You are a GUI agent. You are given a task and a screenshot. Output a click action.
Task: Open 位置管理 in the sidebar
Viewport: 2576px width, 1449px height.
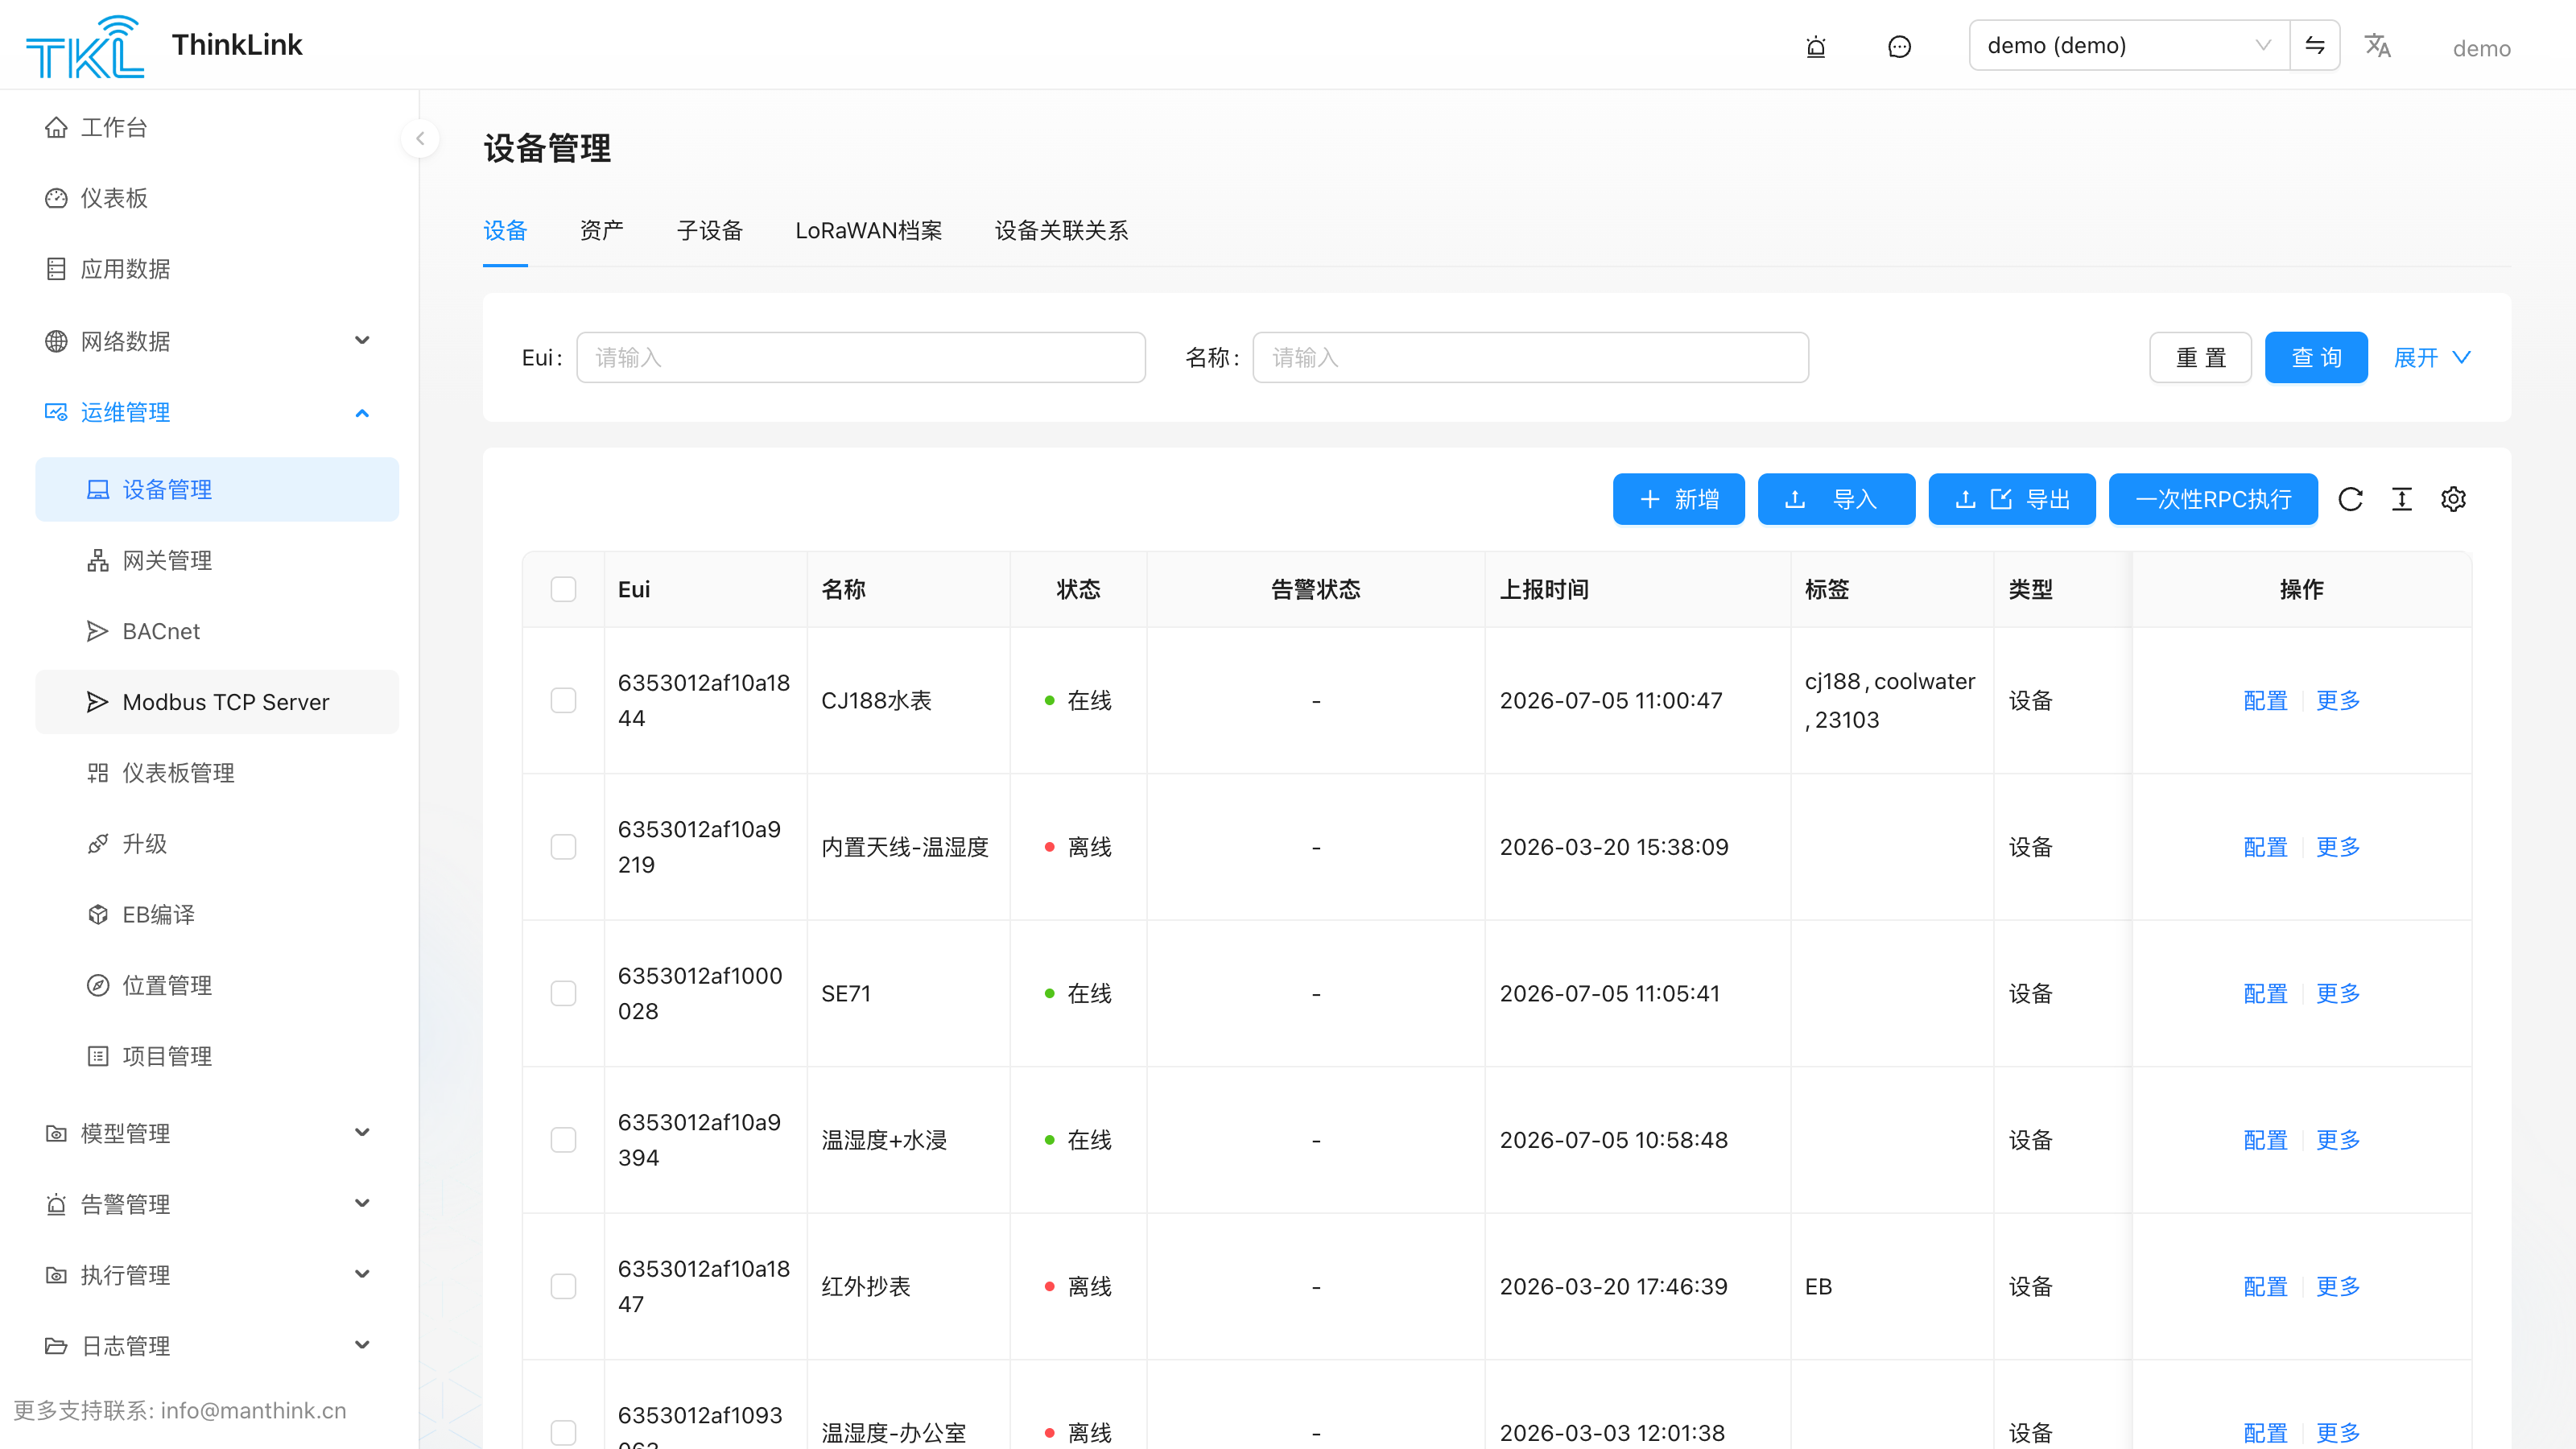[x=217, y=985]
